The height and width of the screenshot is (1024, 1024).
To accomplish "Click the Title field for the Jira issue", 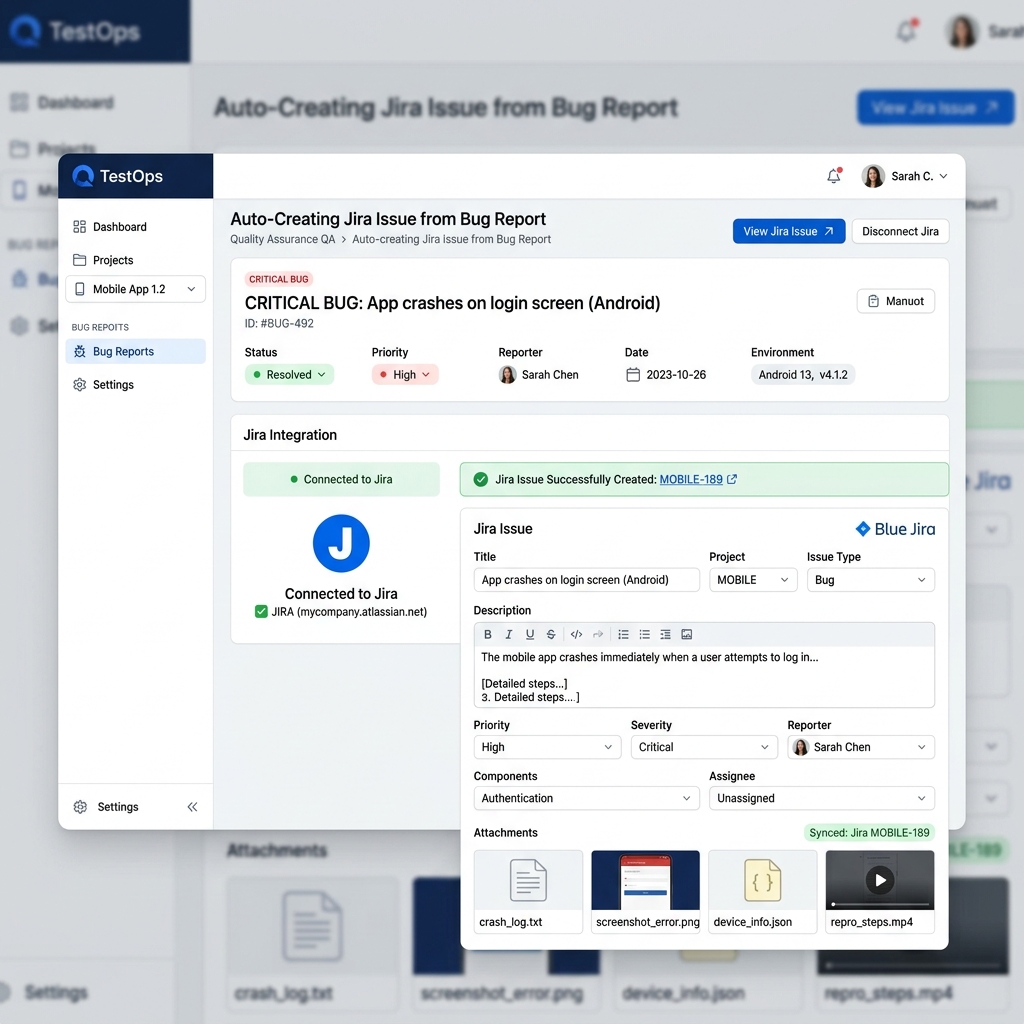I will 586,580.
